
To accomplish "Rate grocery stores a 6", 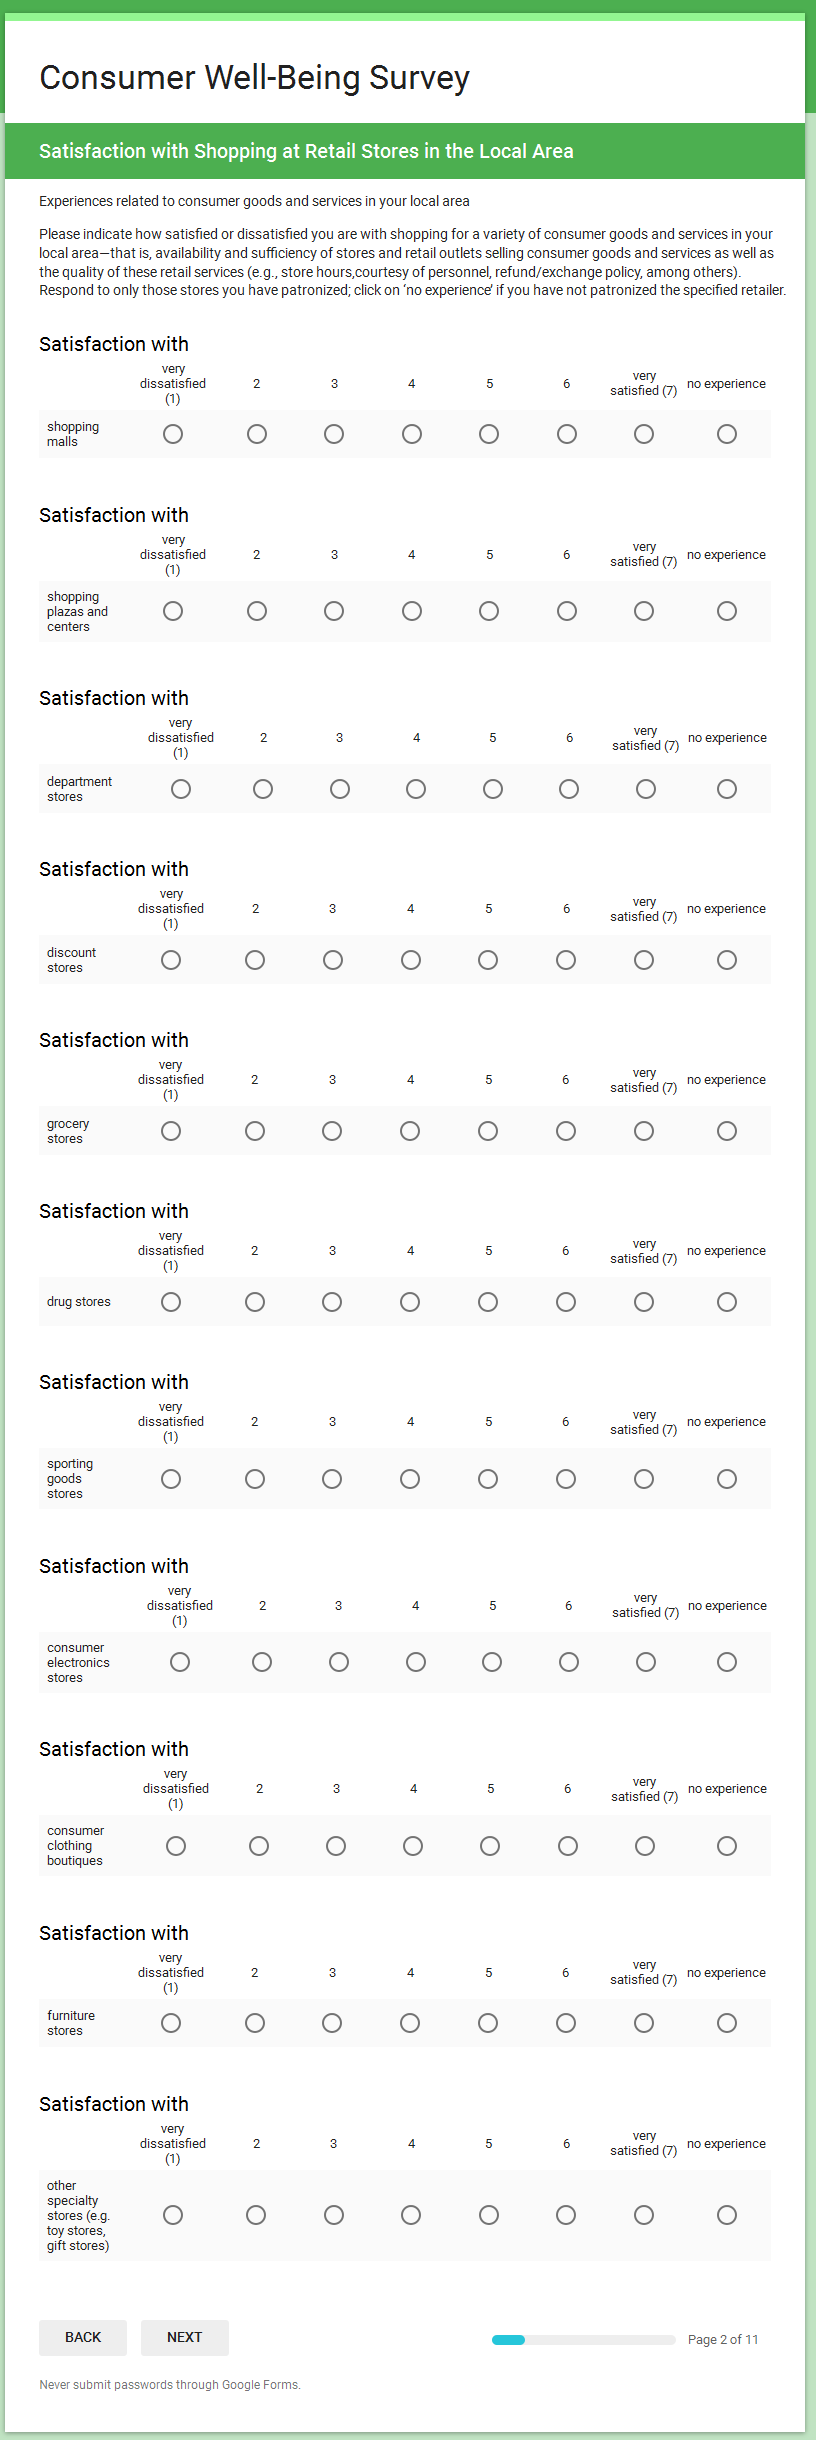I will tap(566, 1131).
